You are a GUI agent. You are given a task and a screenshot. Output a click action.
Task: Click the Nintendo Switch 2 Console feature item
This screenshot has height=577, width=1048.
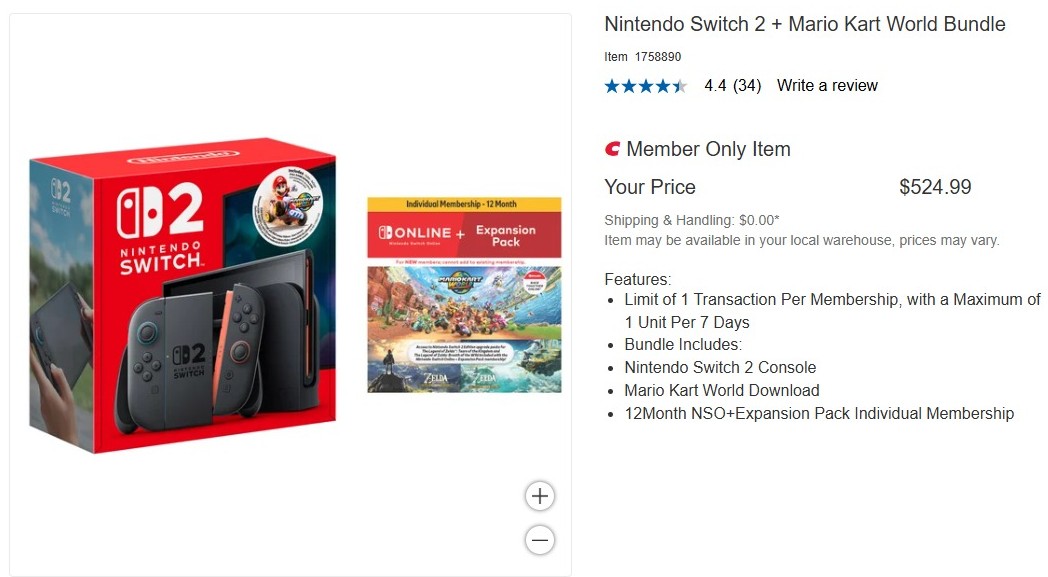720,367
